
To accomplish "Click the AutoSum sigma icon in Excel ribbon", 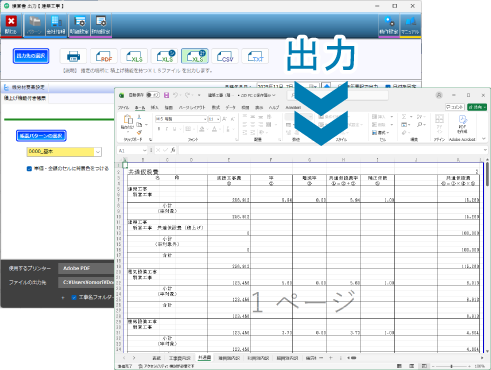I will click(404, 117).
